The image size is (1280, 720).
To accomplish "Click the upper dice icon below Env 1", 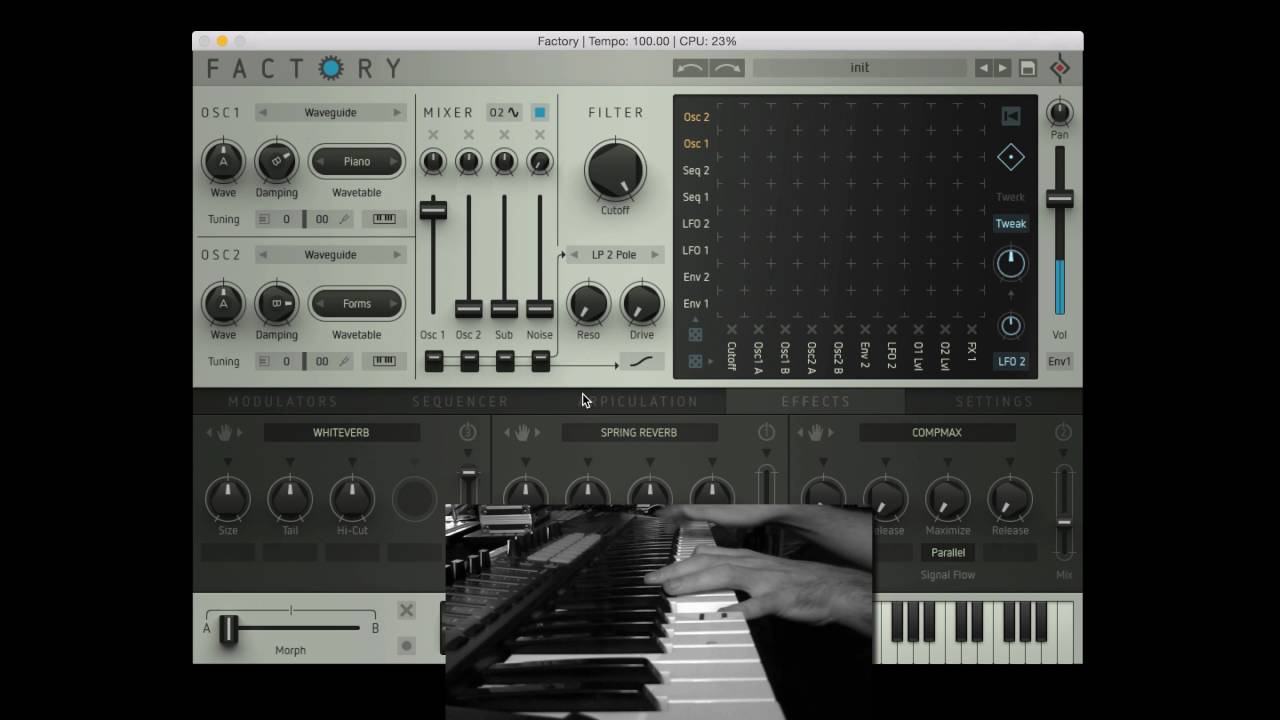I will [695, 335].
